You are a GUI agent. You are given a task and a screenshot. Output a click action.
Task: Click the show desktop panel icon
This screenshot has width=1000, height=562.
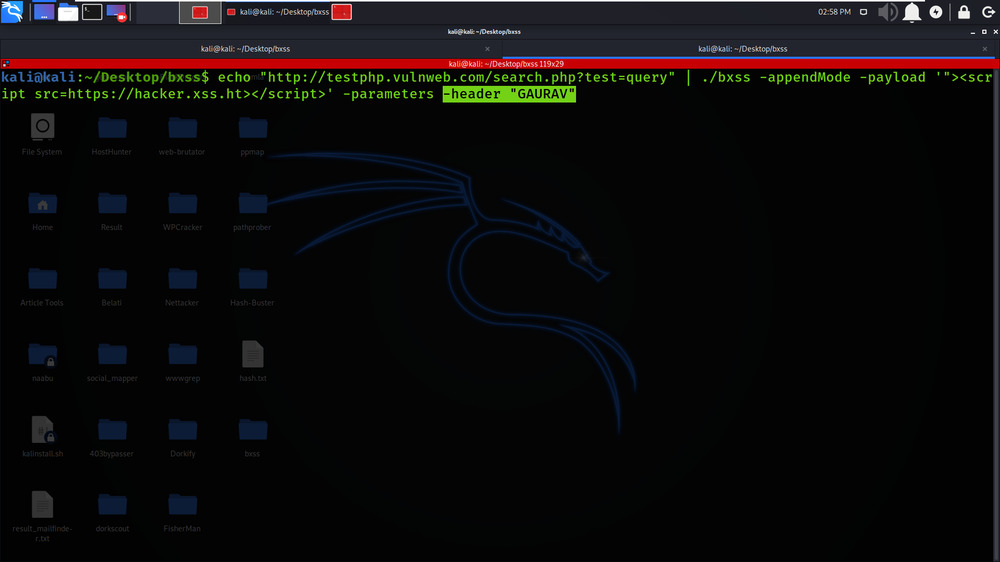click(x=43, y=11)
